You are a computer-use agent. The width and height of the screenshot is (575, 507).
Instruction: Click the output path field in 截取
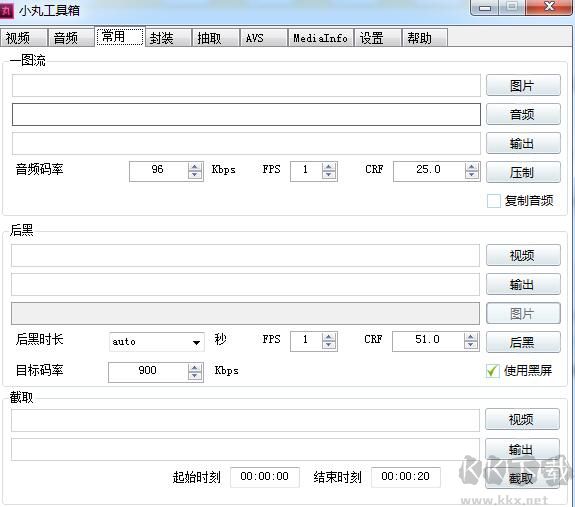[245, 449]
